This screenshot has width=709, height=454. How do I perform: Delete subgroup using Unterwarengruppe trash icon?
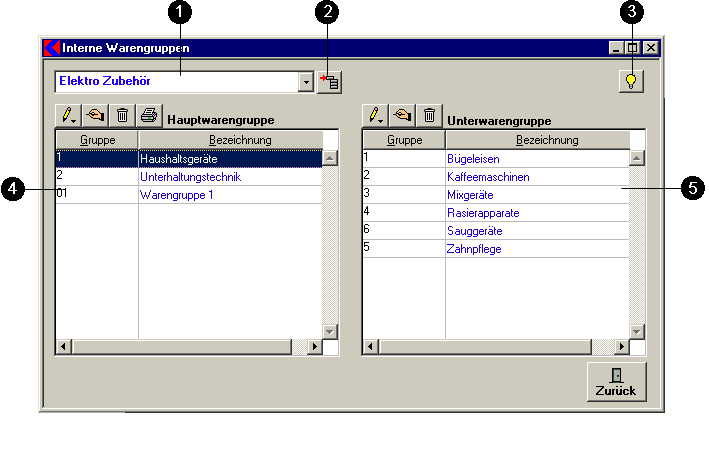click(x=429, y=116)
